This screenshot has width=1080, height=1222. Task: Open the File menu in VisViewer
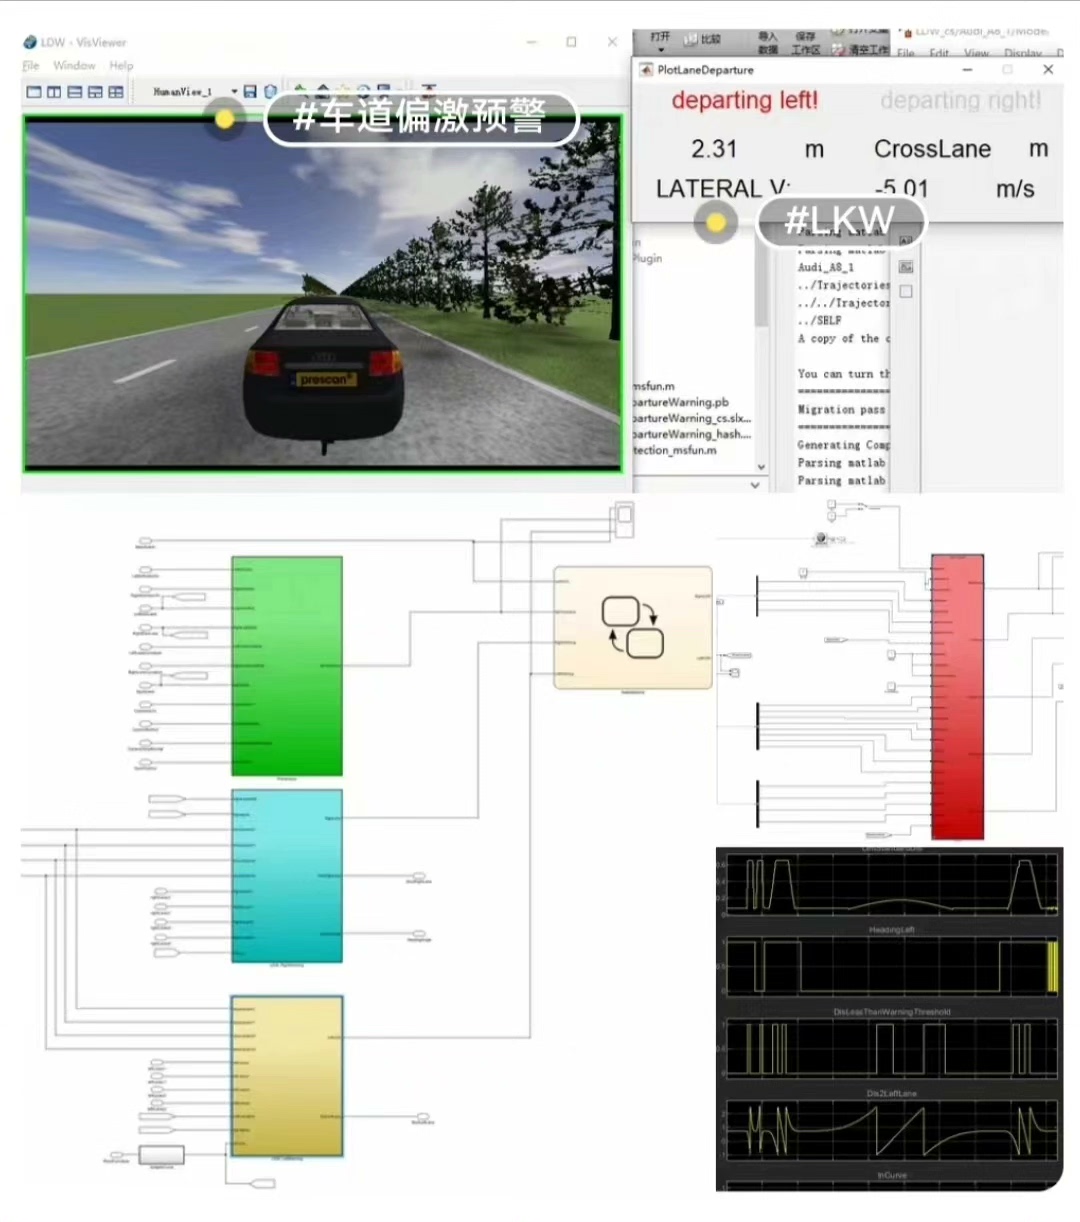pos(31,66)
